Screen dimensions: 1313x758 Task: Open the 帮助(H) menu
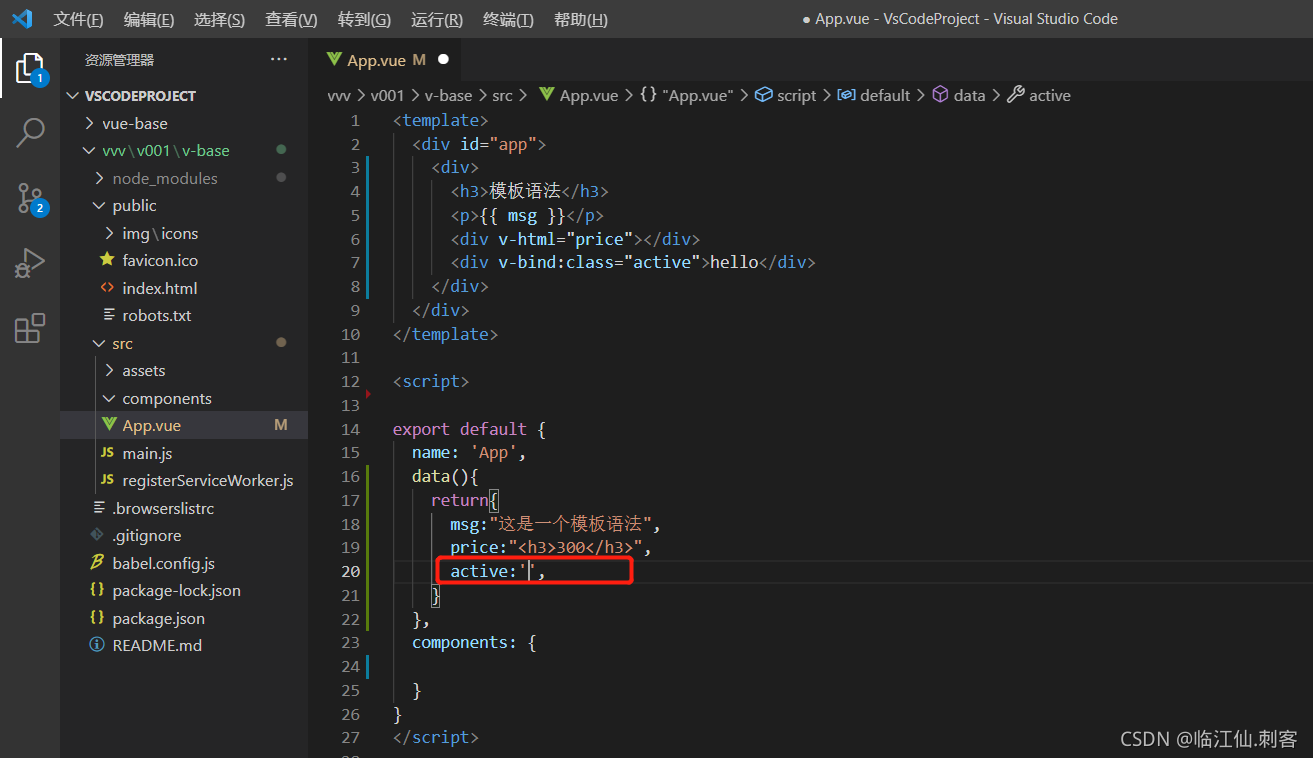580,19
